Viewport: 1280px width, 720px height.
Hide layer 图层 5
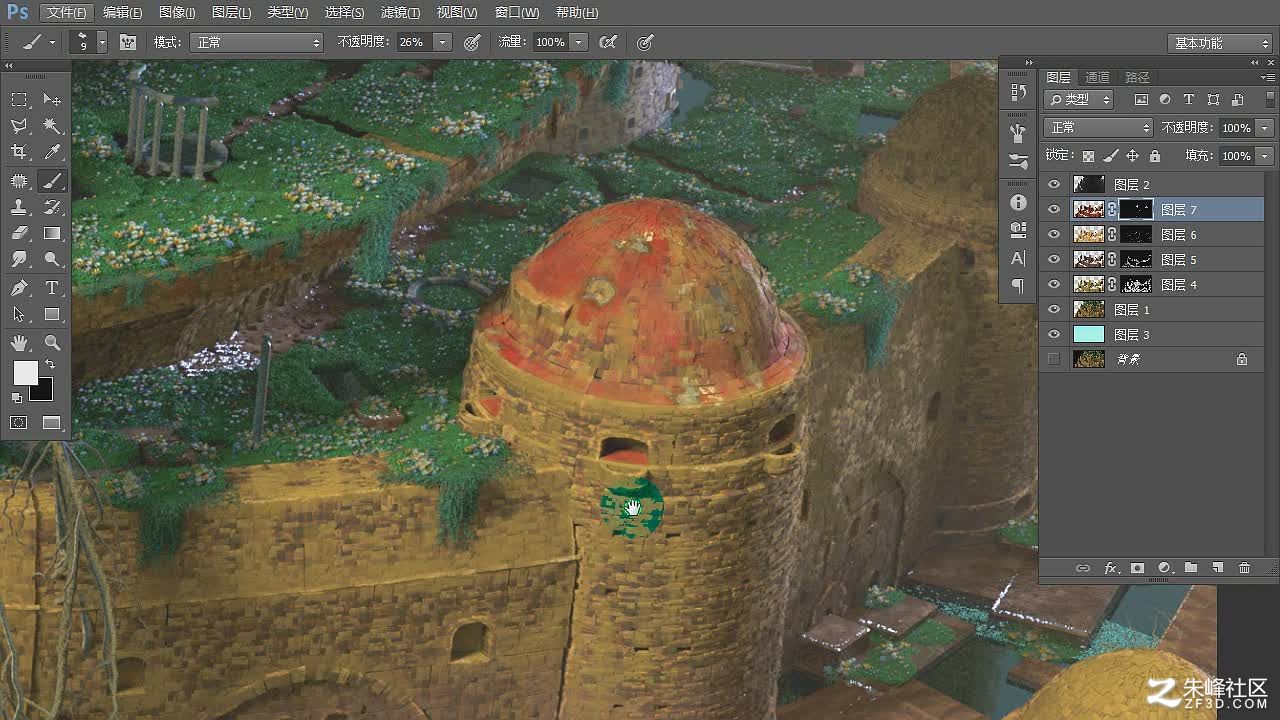(x=1053, y=259)
